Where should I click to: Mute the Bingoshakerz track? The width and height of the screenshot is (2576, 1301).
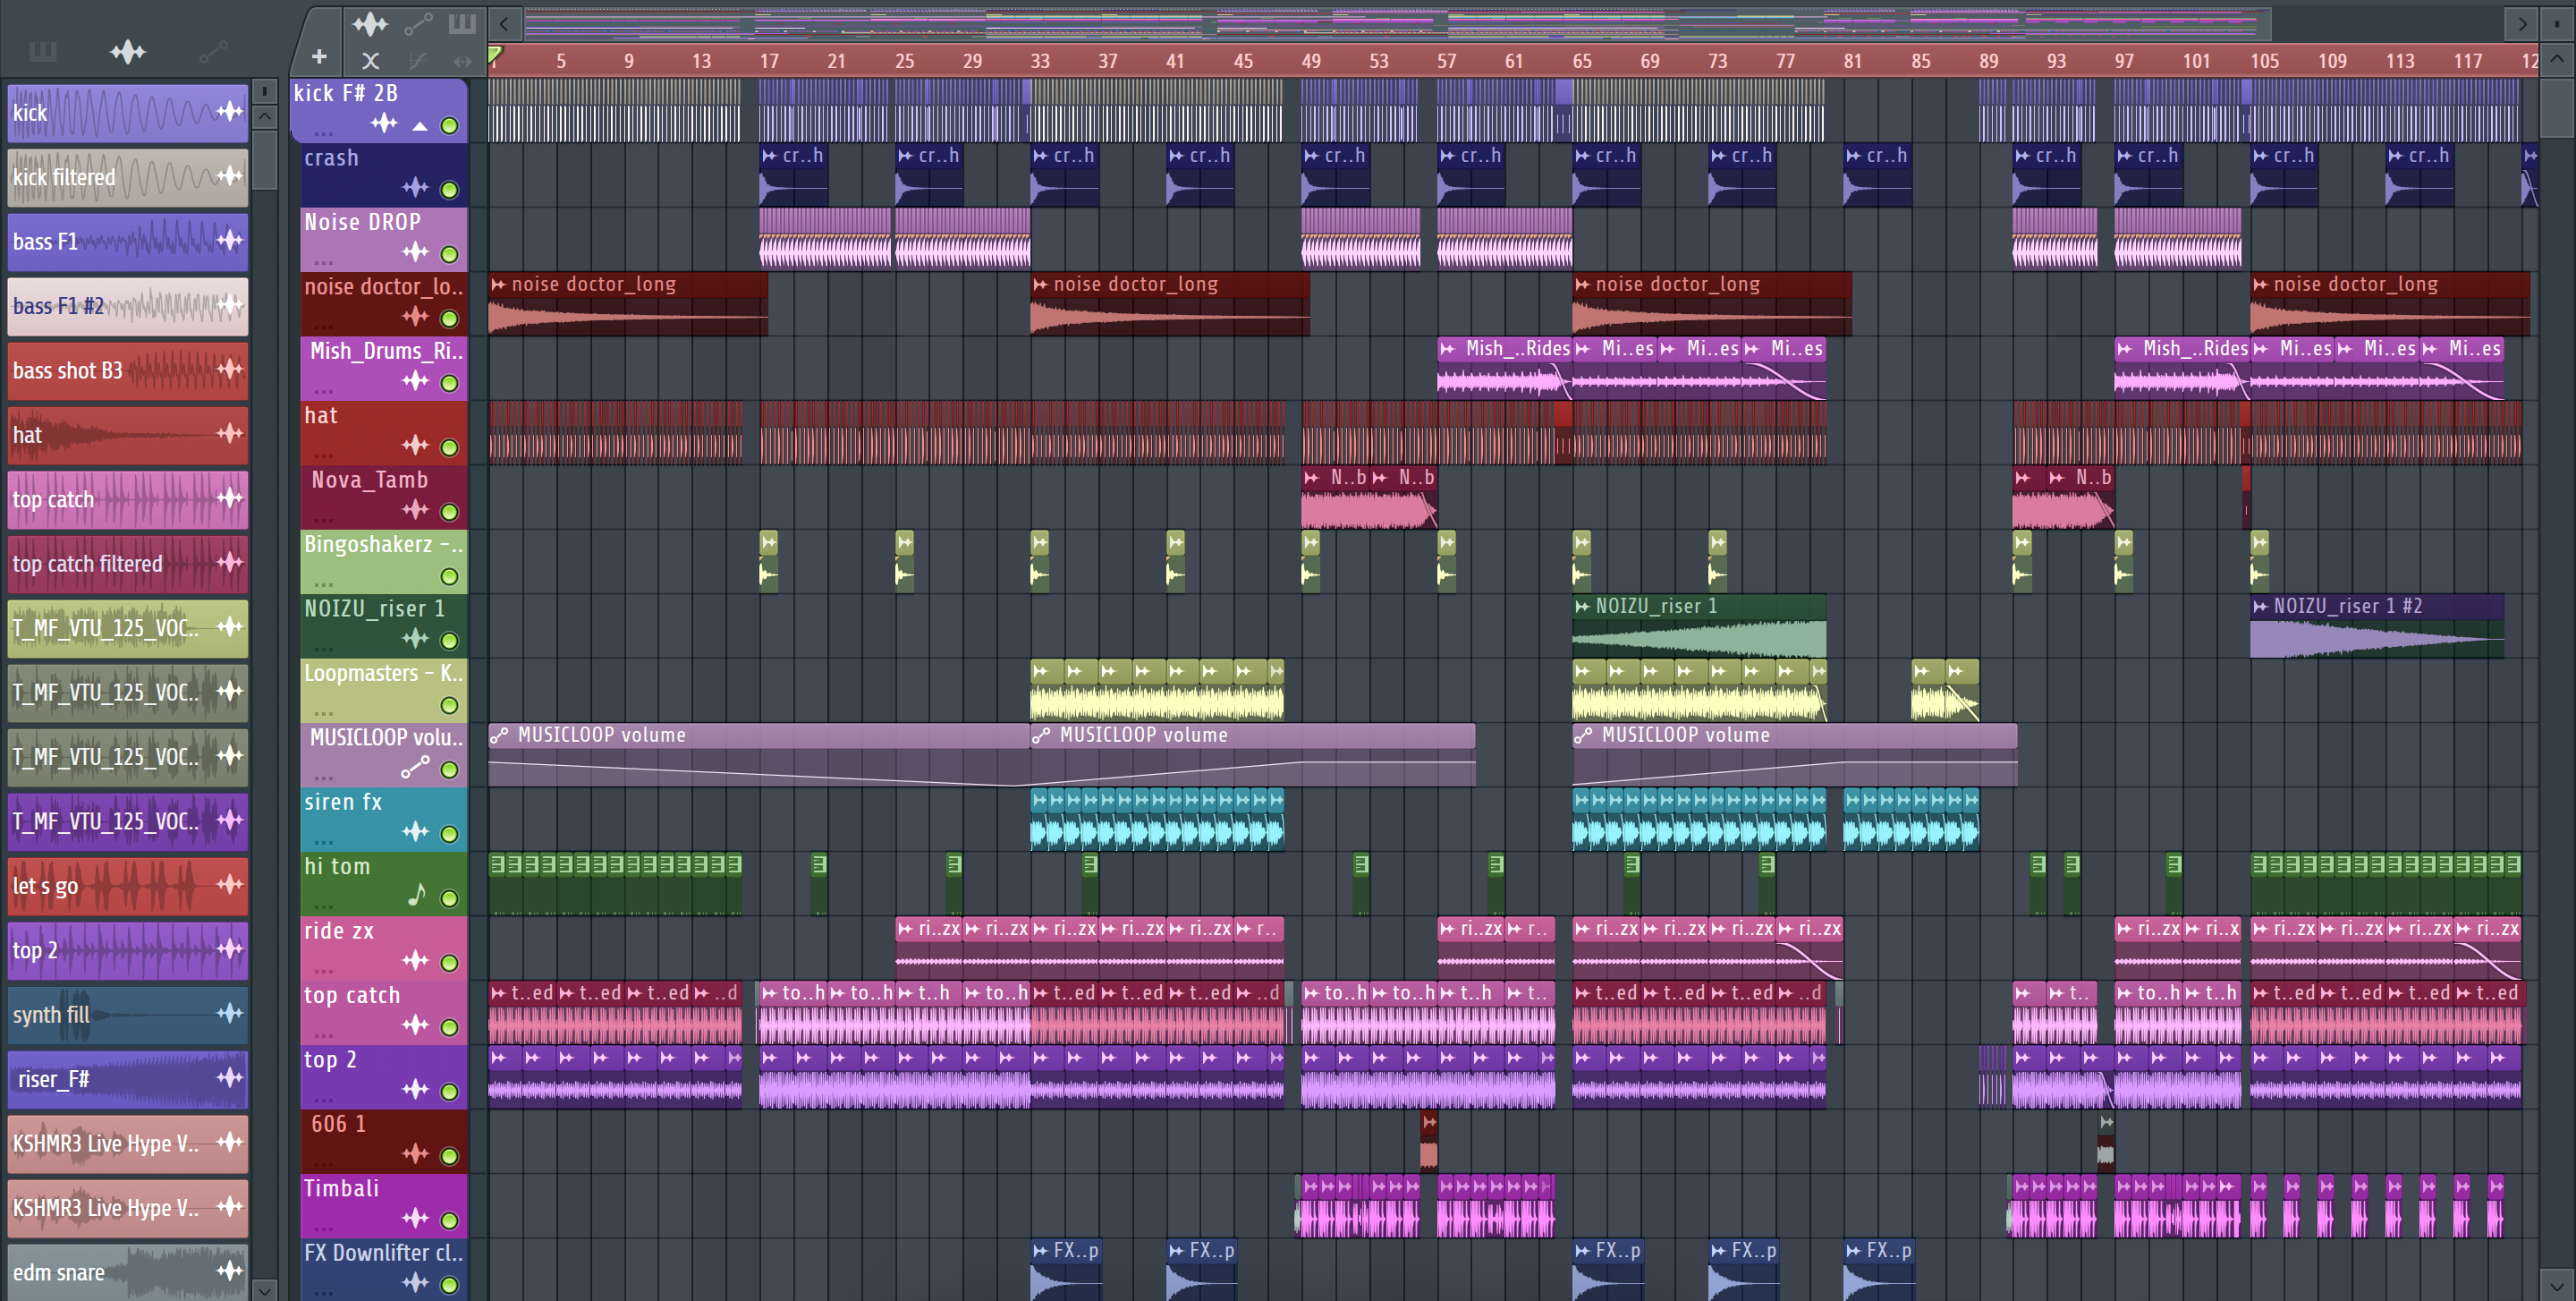450,576
